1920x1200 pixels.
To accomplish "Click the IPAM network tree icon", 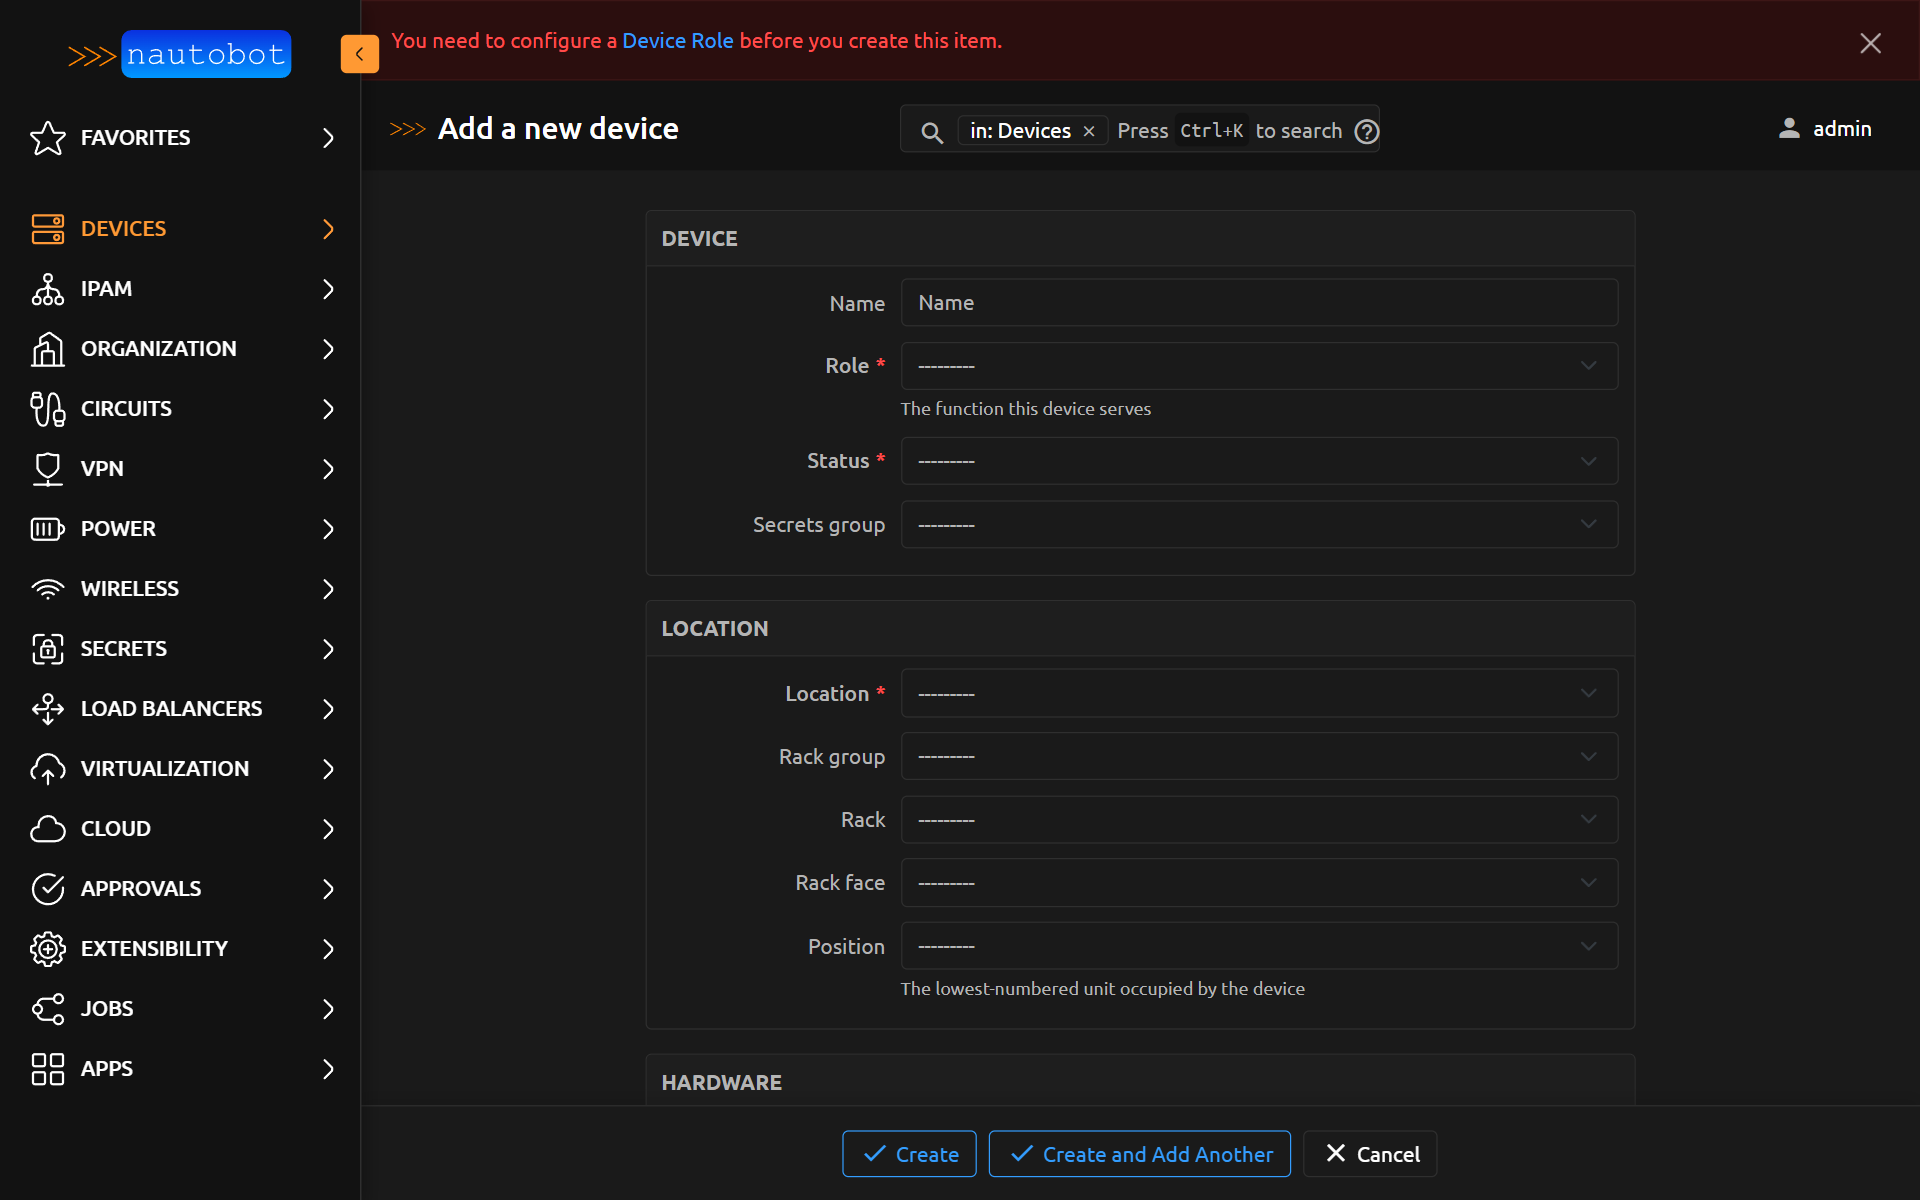I will coord(47,289).
